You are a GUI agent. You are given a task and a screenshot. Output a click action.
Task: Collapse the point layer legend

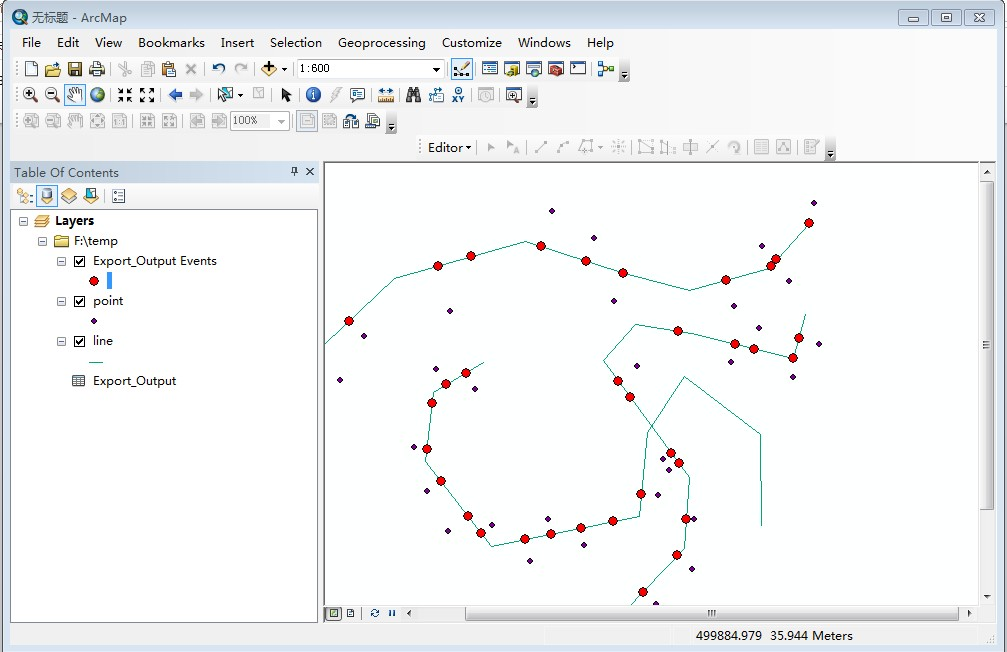click(x=61, y=301)
